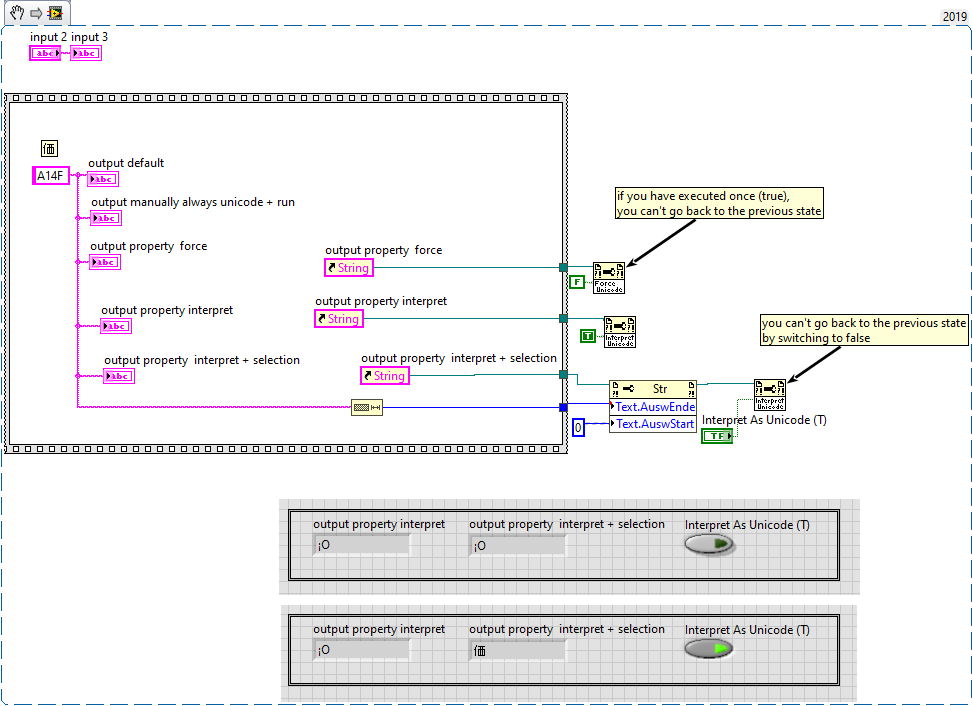Image resolution: width=973 pixels, height=706 pixels.
Task: Toggle the True boolean constant
Action: 587,336
